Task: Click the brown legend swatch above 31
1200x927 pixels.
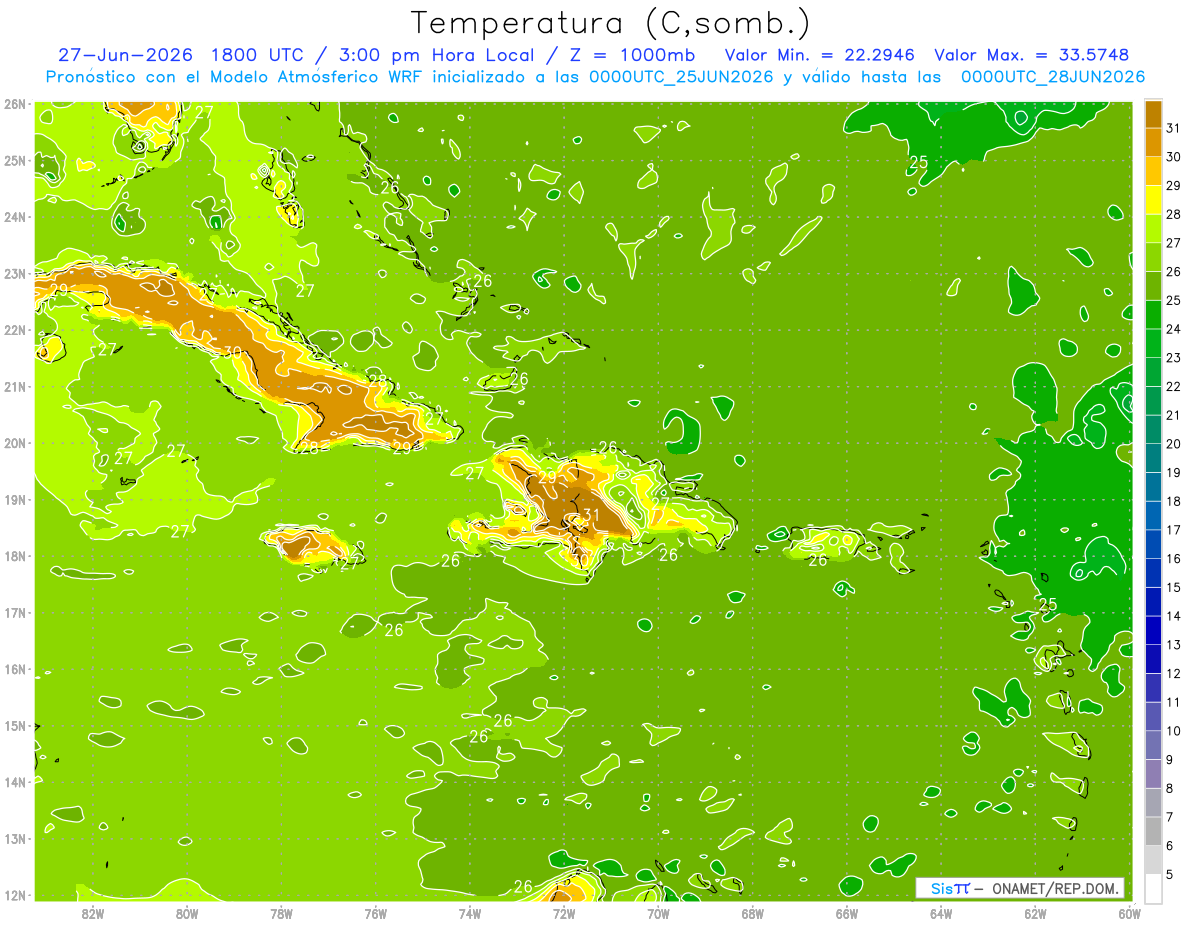Action: click(x=1153, y=114)
